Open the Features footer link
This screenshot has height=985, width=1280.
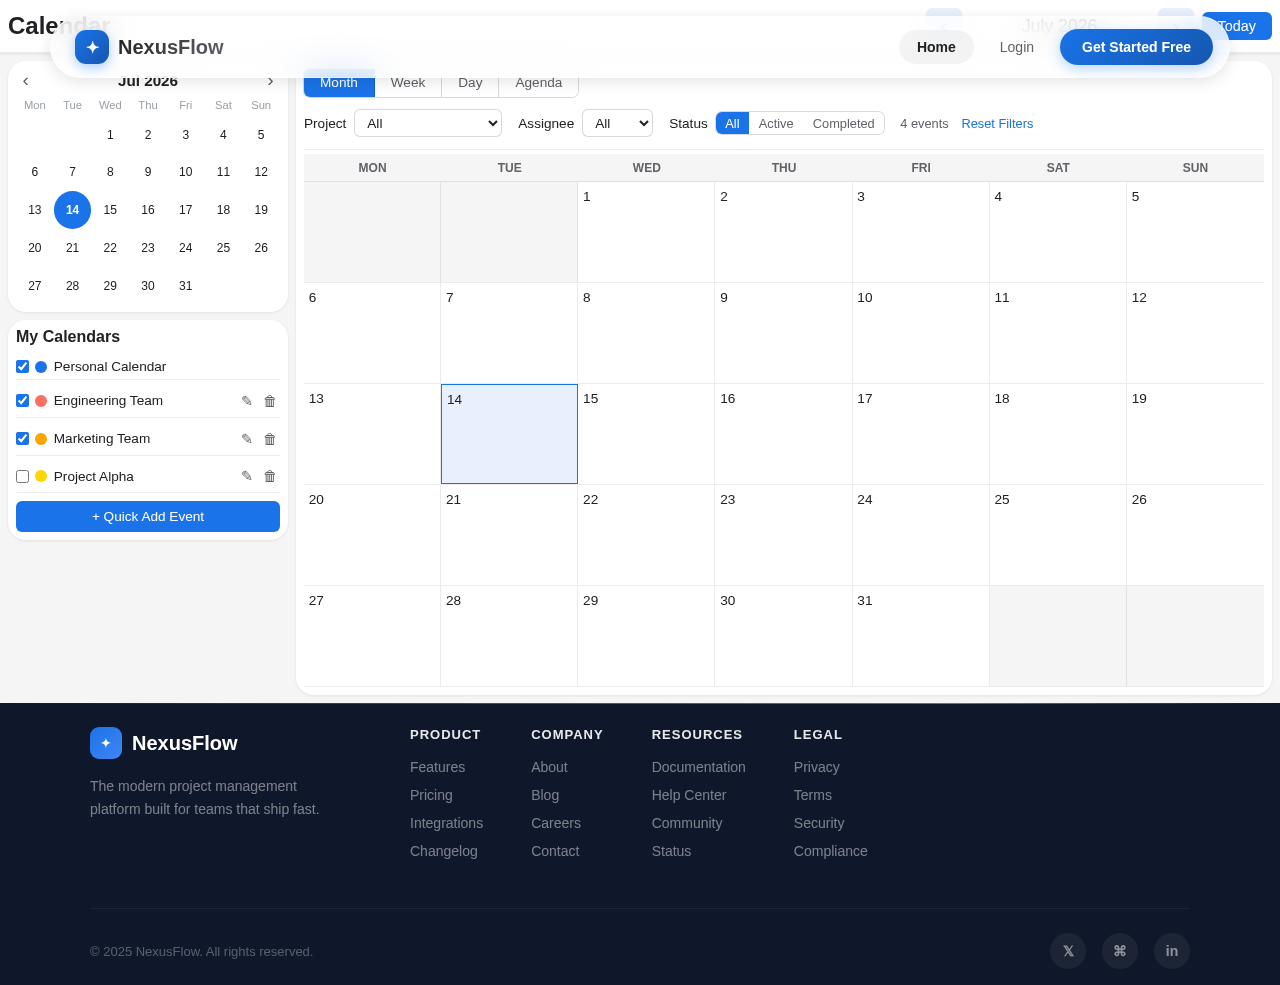coord(437,767)
